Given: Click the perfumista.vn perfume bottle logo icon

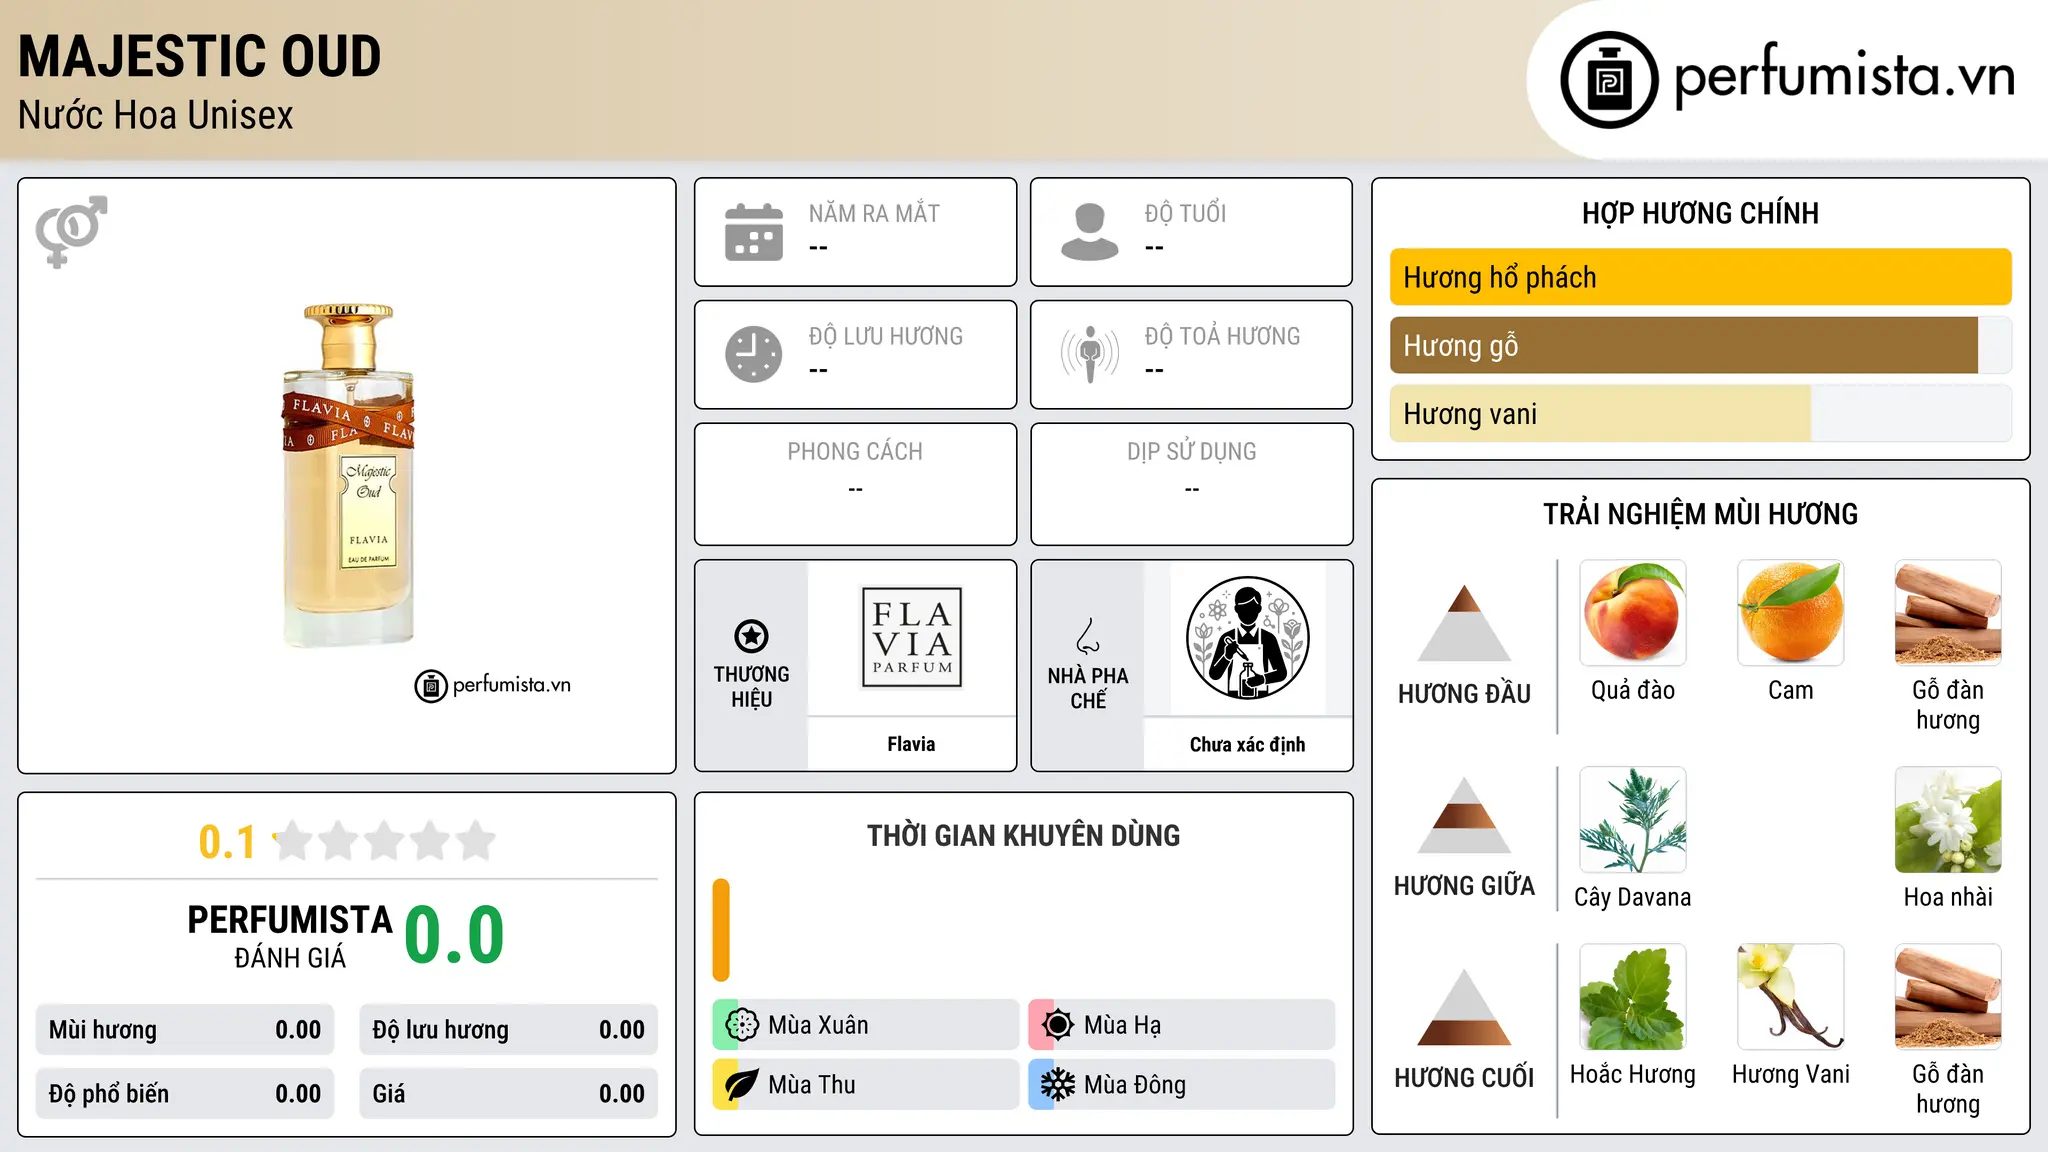Looking at the screenshot, I should click(x=1609, y=80).
